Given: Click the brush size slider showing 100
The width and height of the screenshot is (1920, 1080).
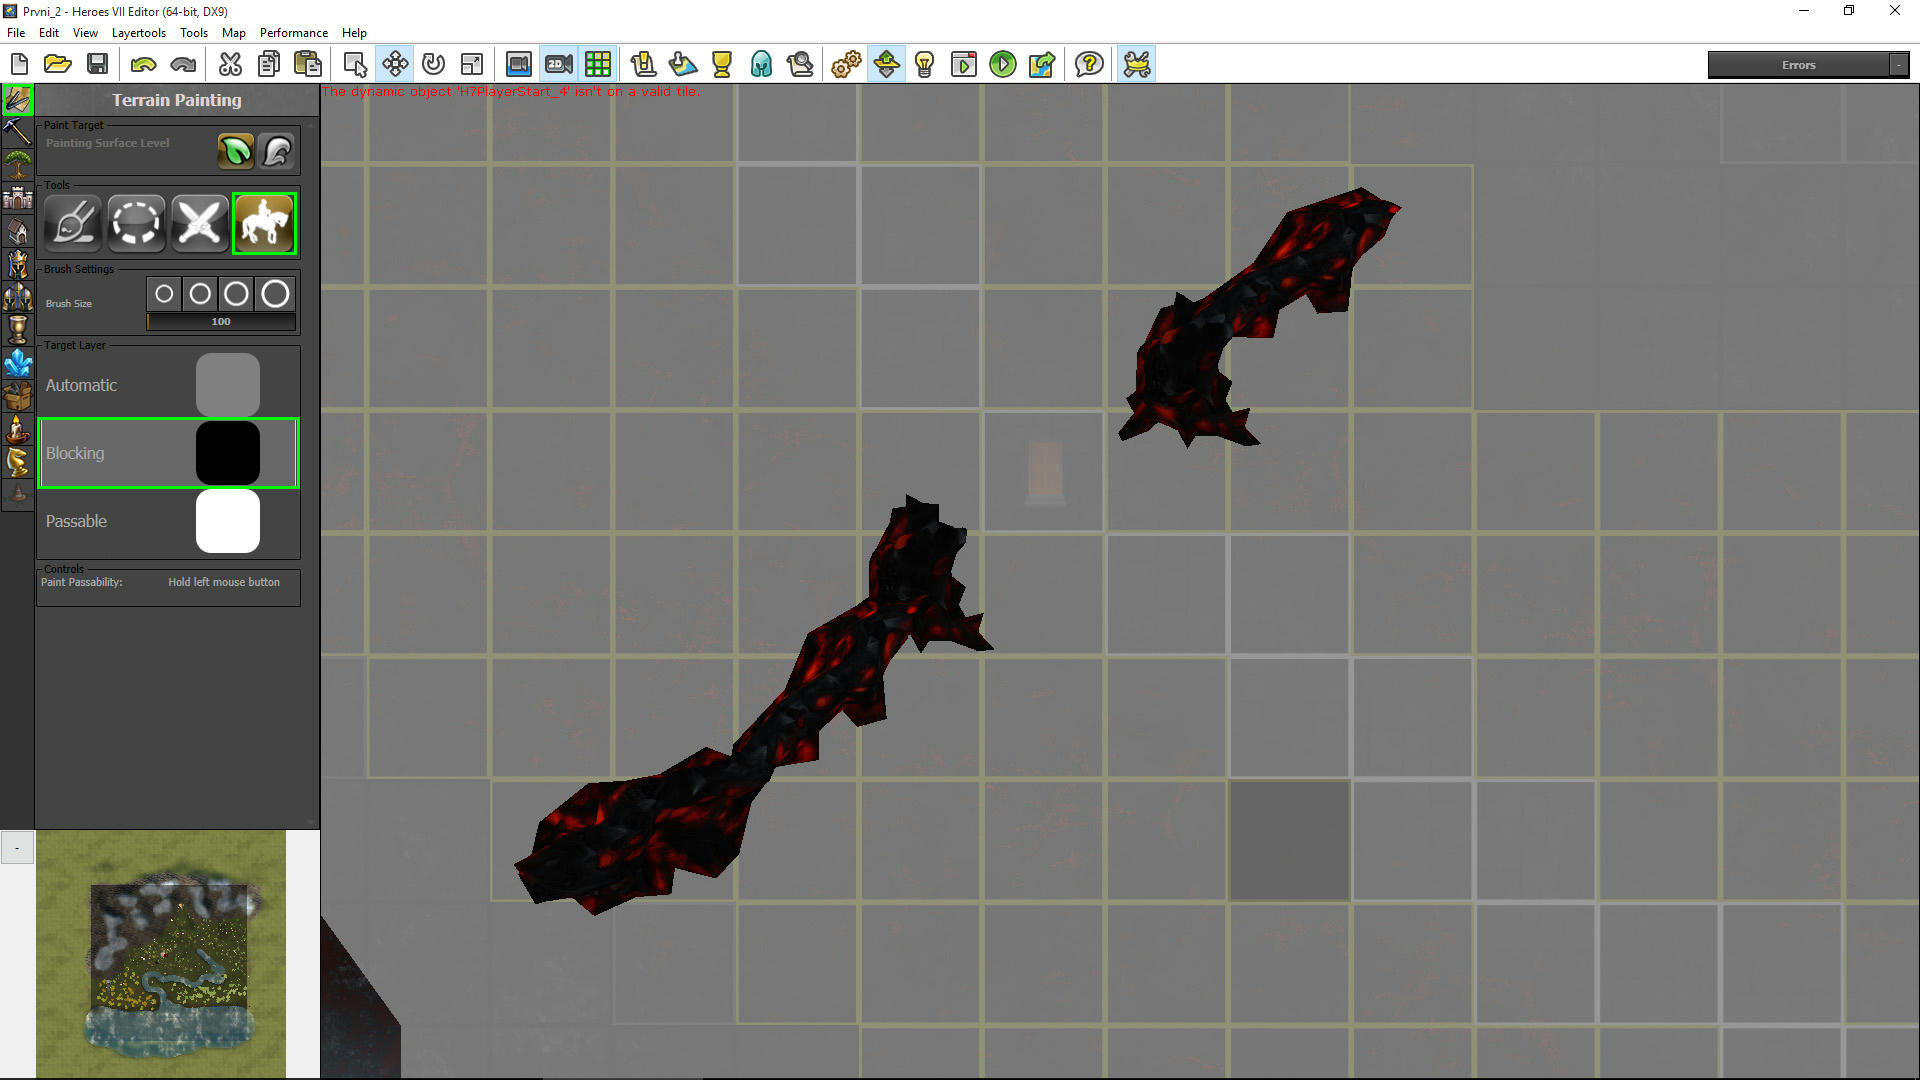Looking at the screenshot, I should pyautogui.click(x=221, y=321).
